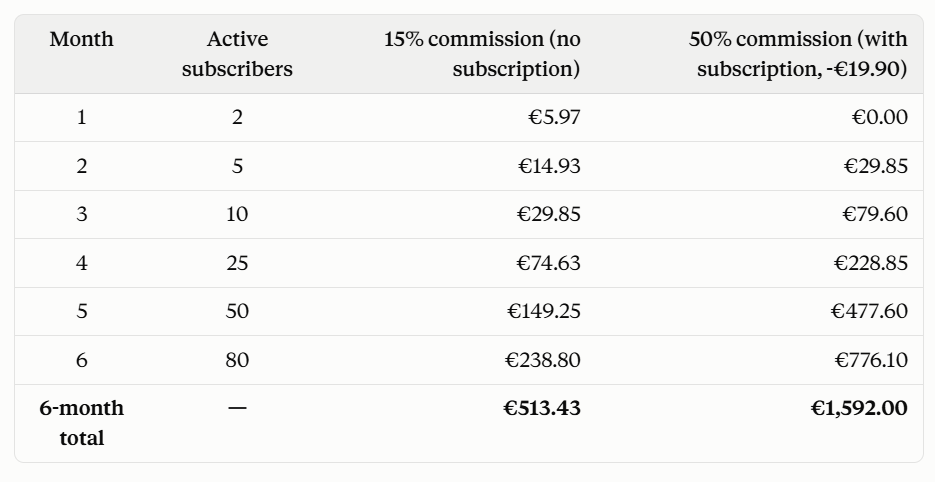This screenshot has width=935, height=482.
Task: Click the 15% commission column header
Action: tap(482, 54)
